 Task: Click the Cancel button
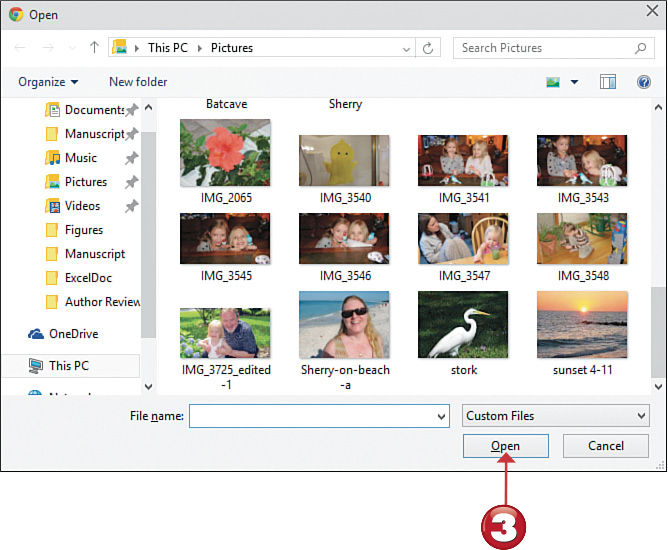606,446
